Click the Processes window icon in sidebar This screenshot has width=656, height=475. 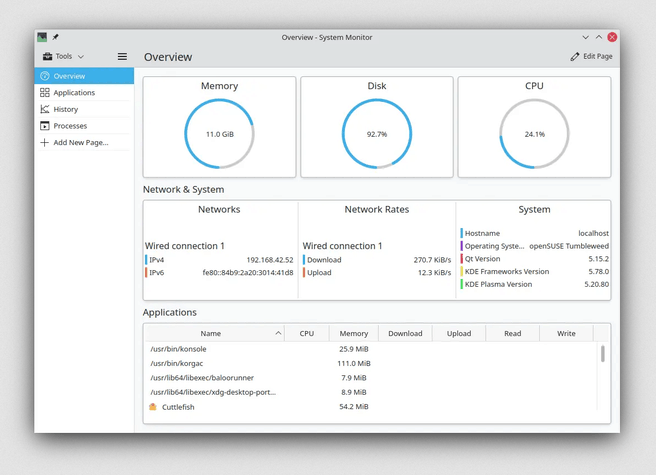(x=45, y=126)
